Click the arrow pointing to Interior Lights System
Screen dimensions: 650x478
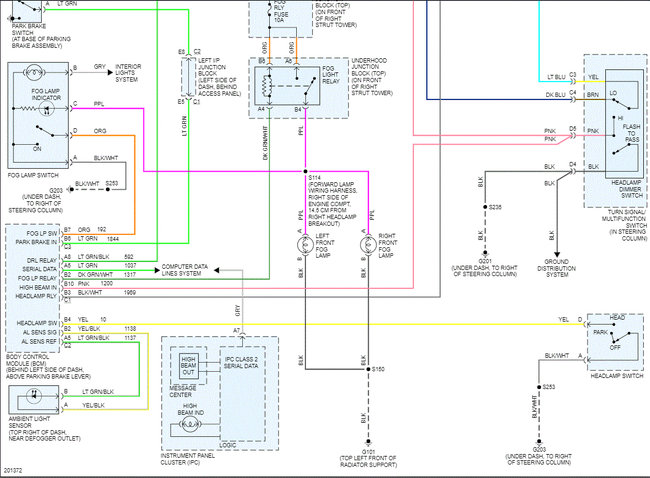pos(110,73)
